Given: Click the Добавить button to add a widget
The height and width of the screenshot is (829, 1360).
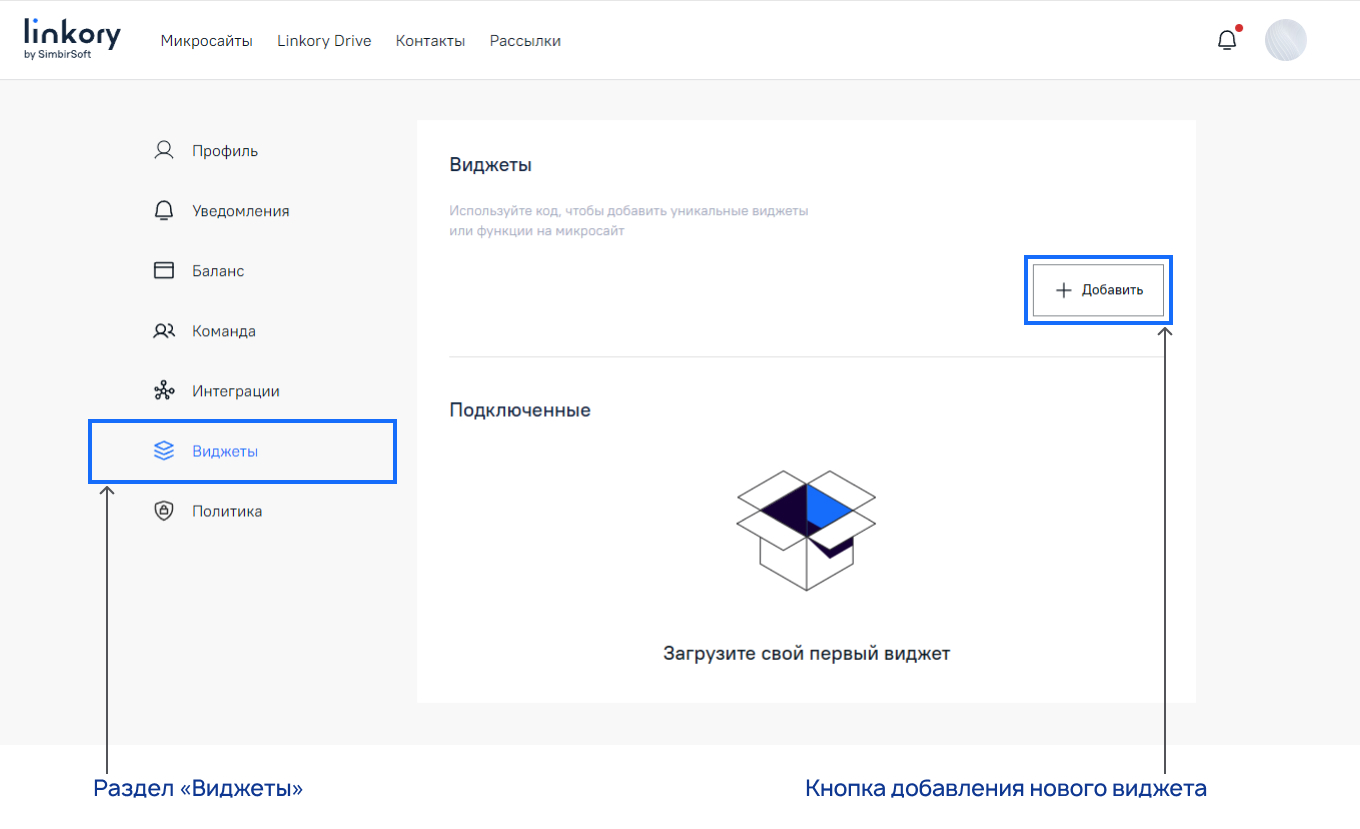Looking at the screenshot, I should (x=1097, y=290).
